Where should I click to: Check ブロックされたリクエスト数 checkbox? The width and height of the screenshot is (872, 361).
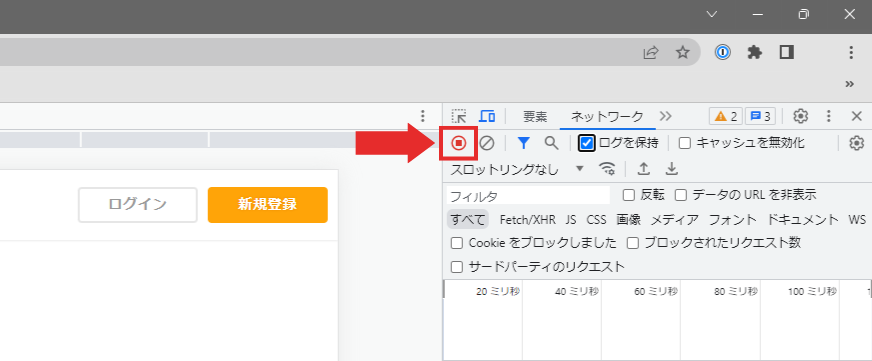pos(632,243)
